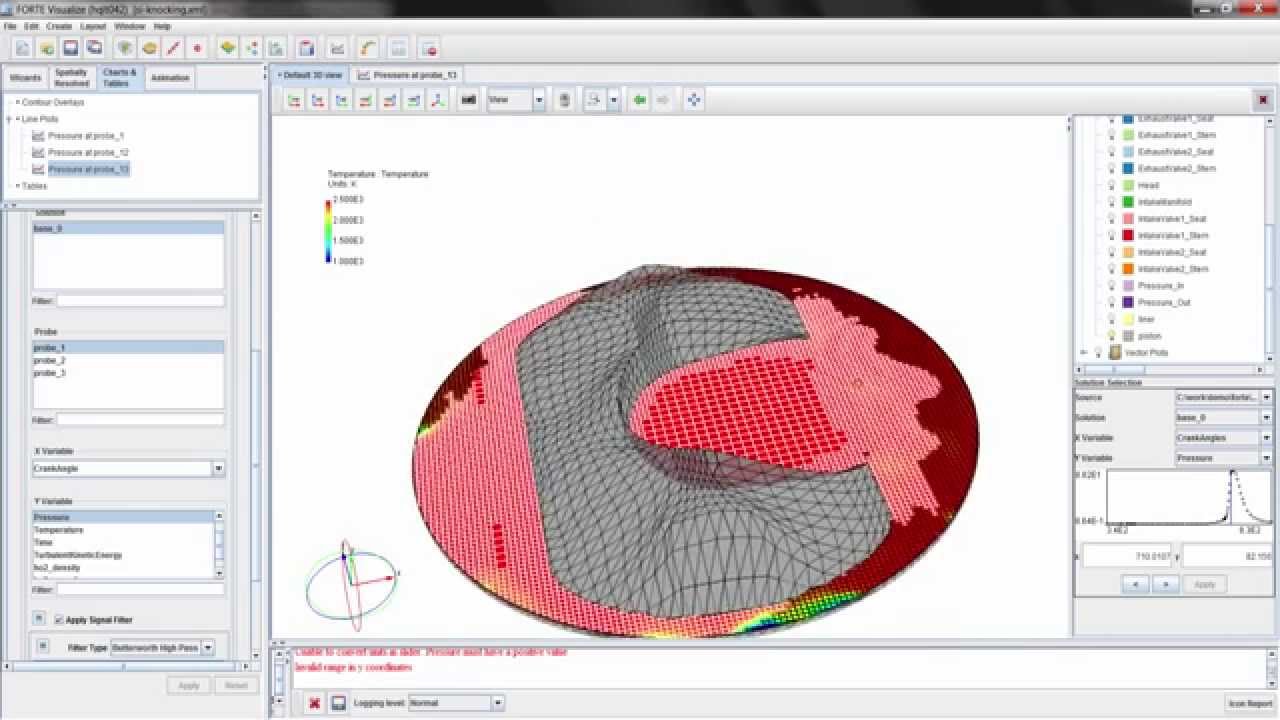Viewport: 1280px width, 720px height.
Task: Toggle visibility bulb for Pressure_Out
Action: click(x=1111, y=302)
